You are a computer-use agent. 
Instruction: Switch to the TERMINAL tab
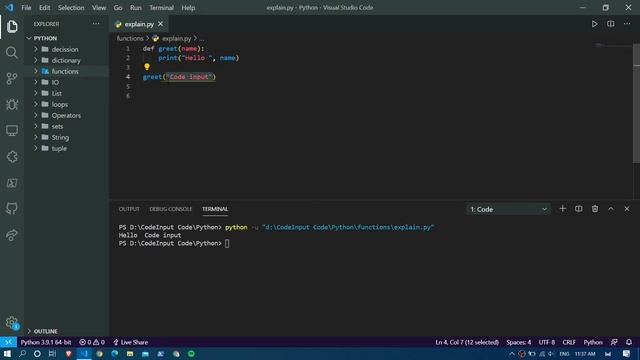215,209
